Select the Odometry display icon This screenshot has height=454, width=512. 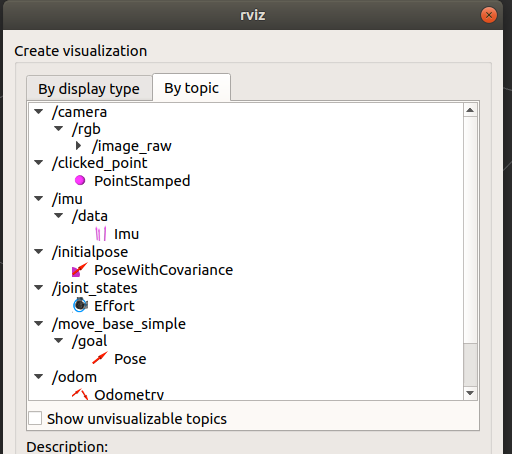[80, 394]
